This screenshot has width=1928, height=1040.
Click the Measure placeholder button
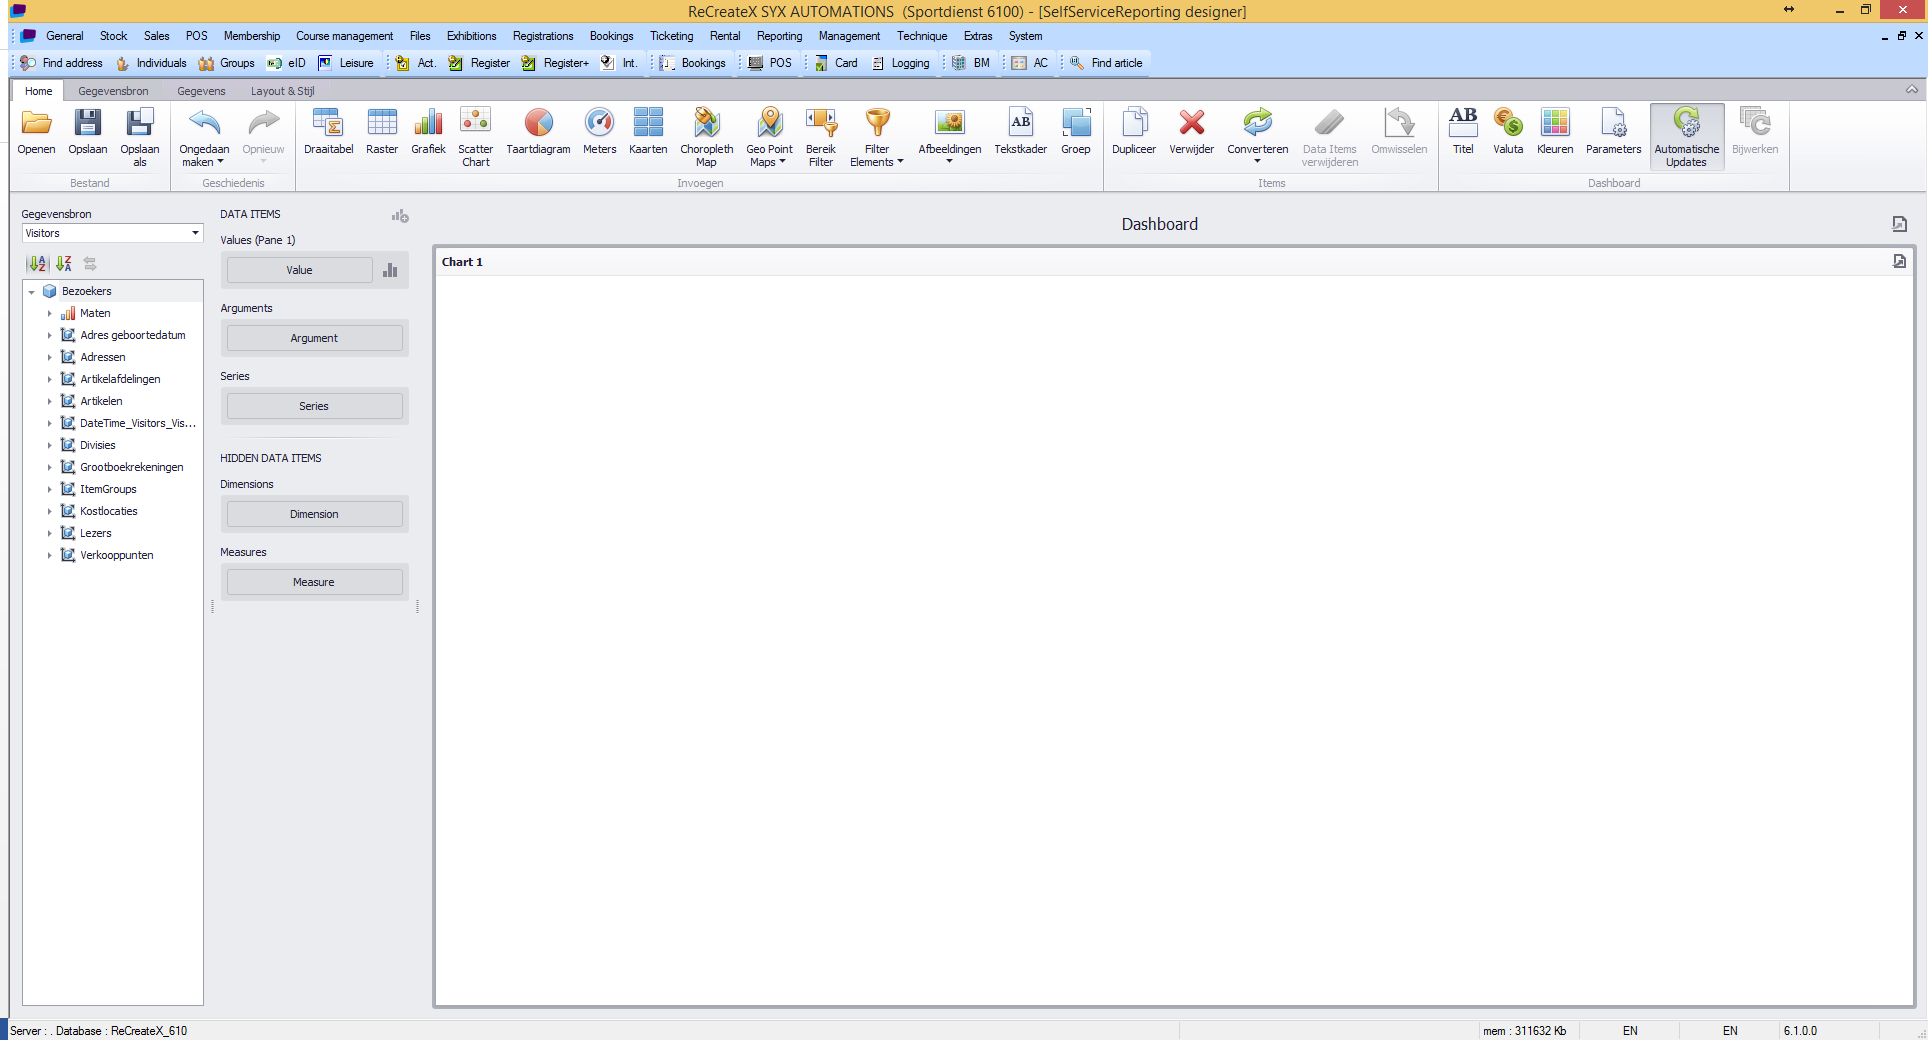(x=314, y=582)
